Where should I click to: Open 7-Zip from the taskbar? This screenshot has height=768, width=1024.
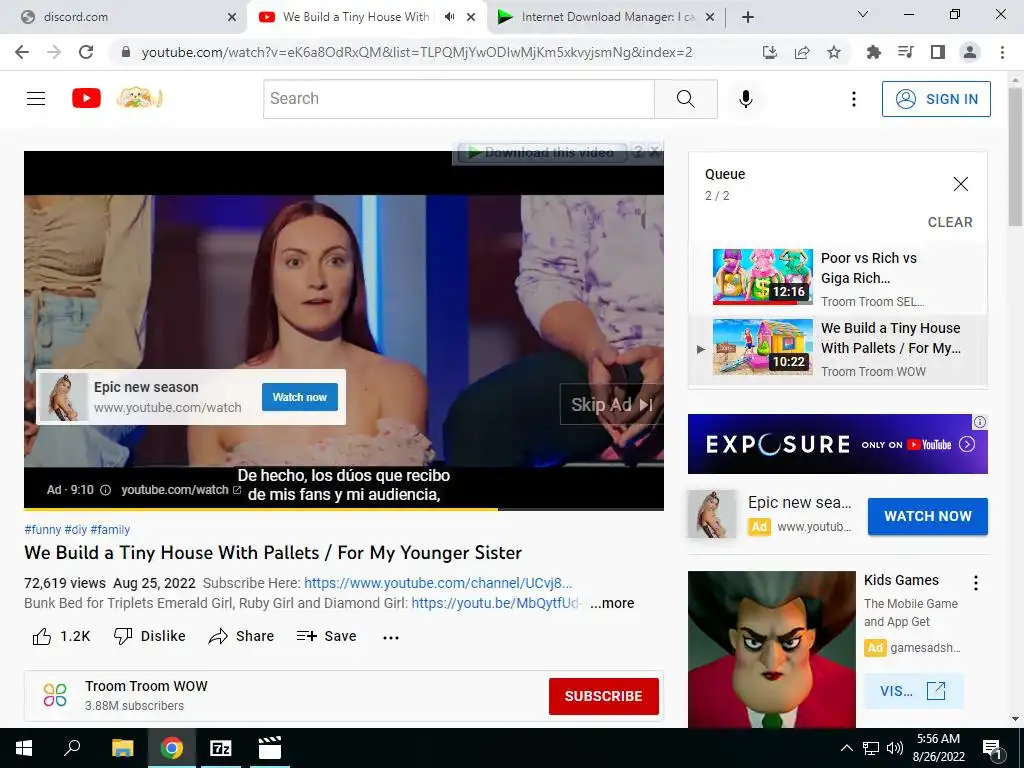(220, 748)
